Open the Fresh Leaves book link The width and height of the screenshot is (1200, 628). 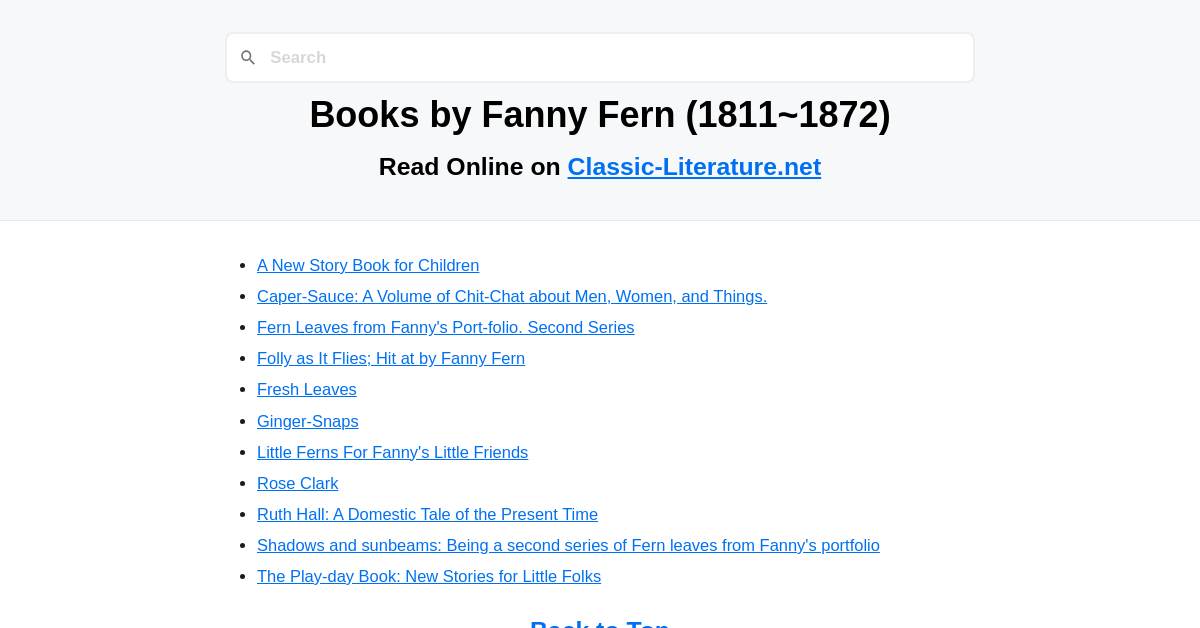(306, 389)
